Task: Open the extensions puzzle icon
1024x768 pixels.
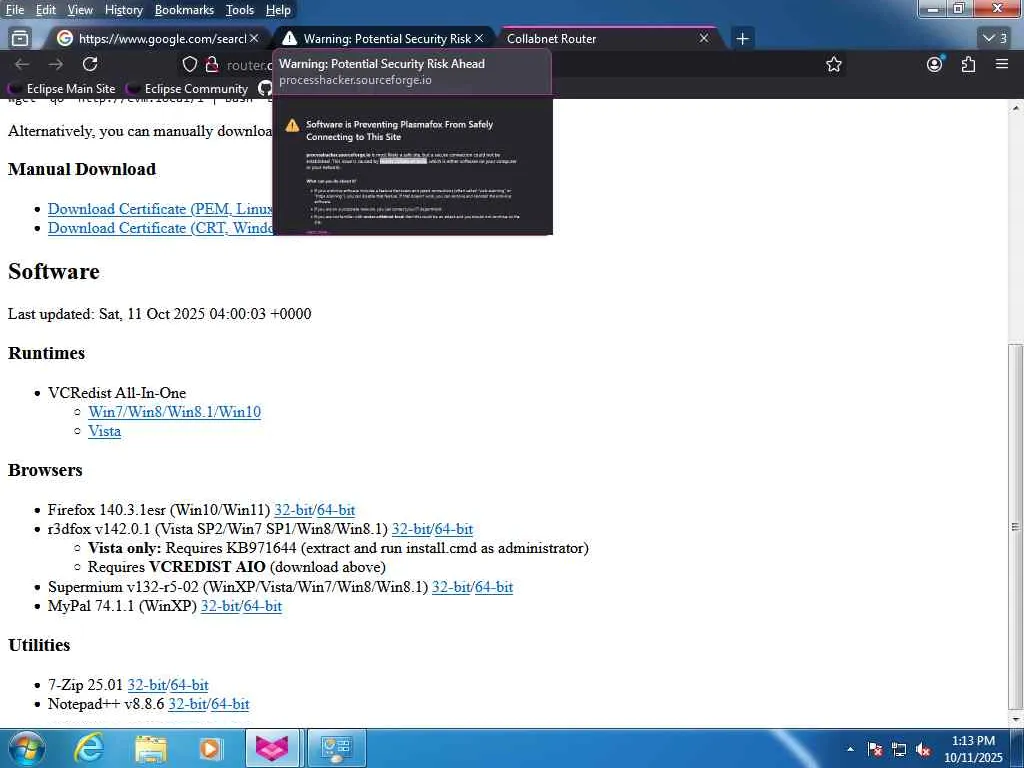Action: pyautogui.click(x=968, y=64)
